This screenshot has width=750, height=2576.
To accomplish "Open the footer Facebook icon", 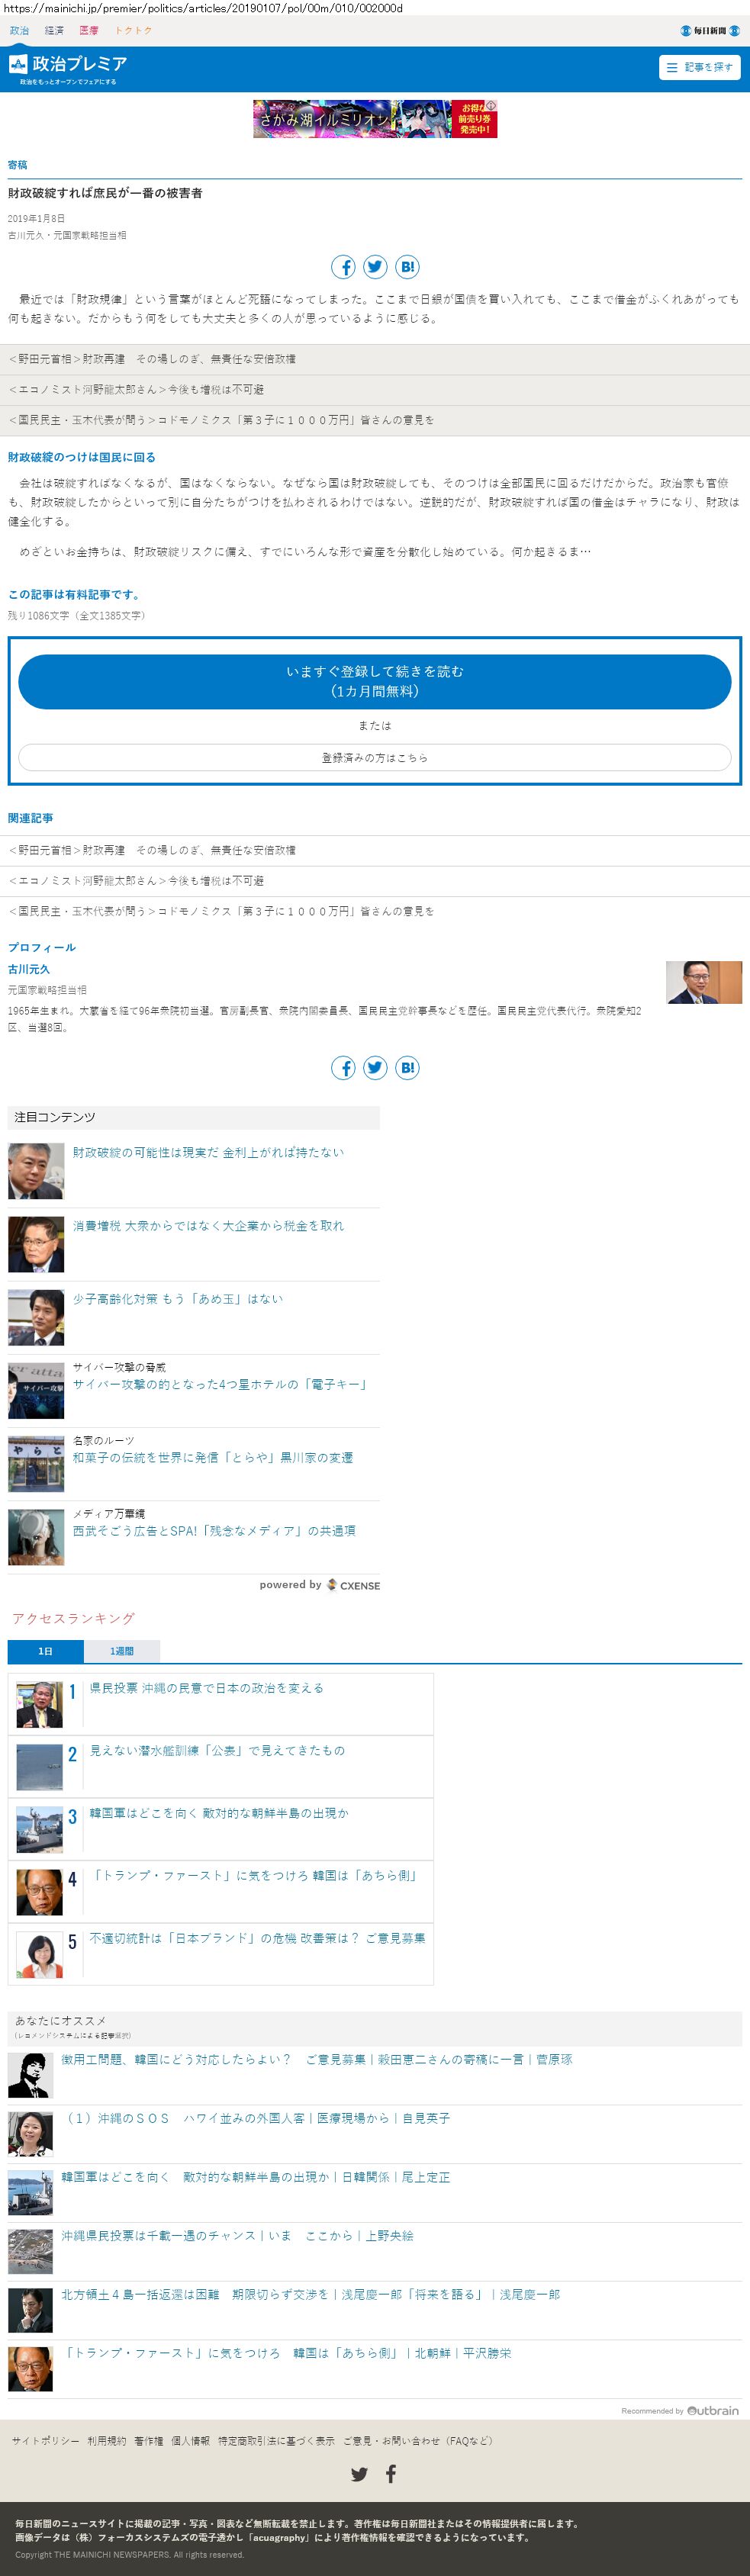I will click(x=391, y=2474).
